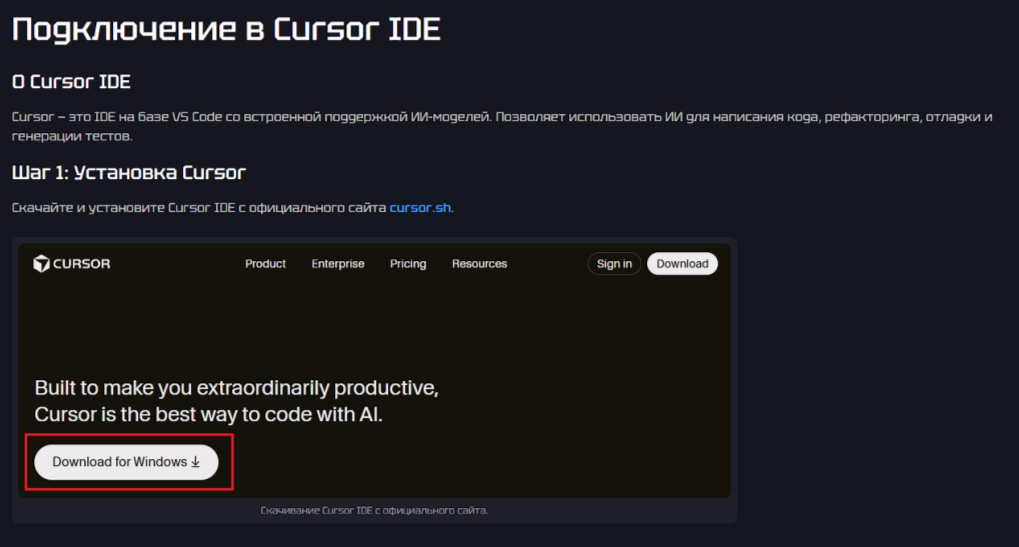Screen dimensions: 1019x547
Task: Click the Download for Windows button
Action: [x=120, y=462]
